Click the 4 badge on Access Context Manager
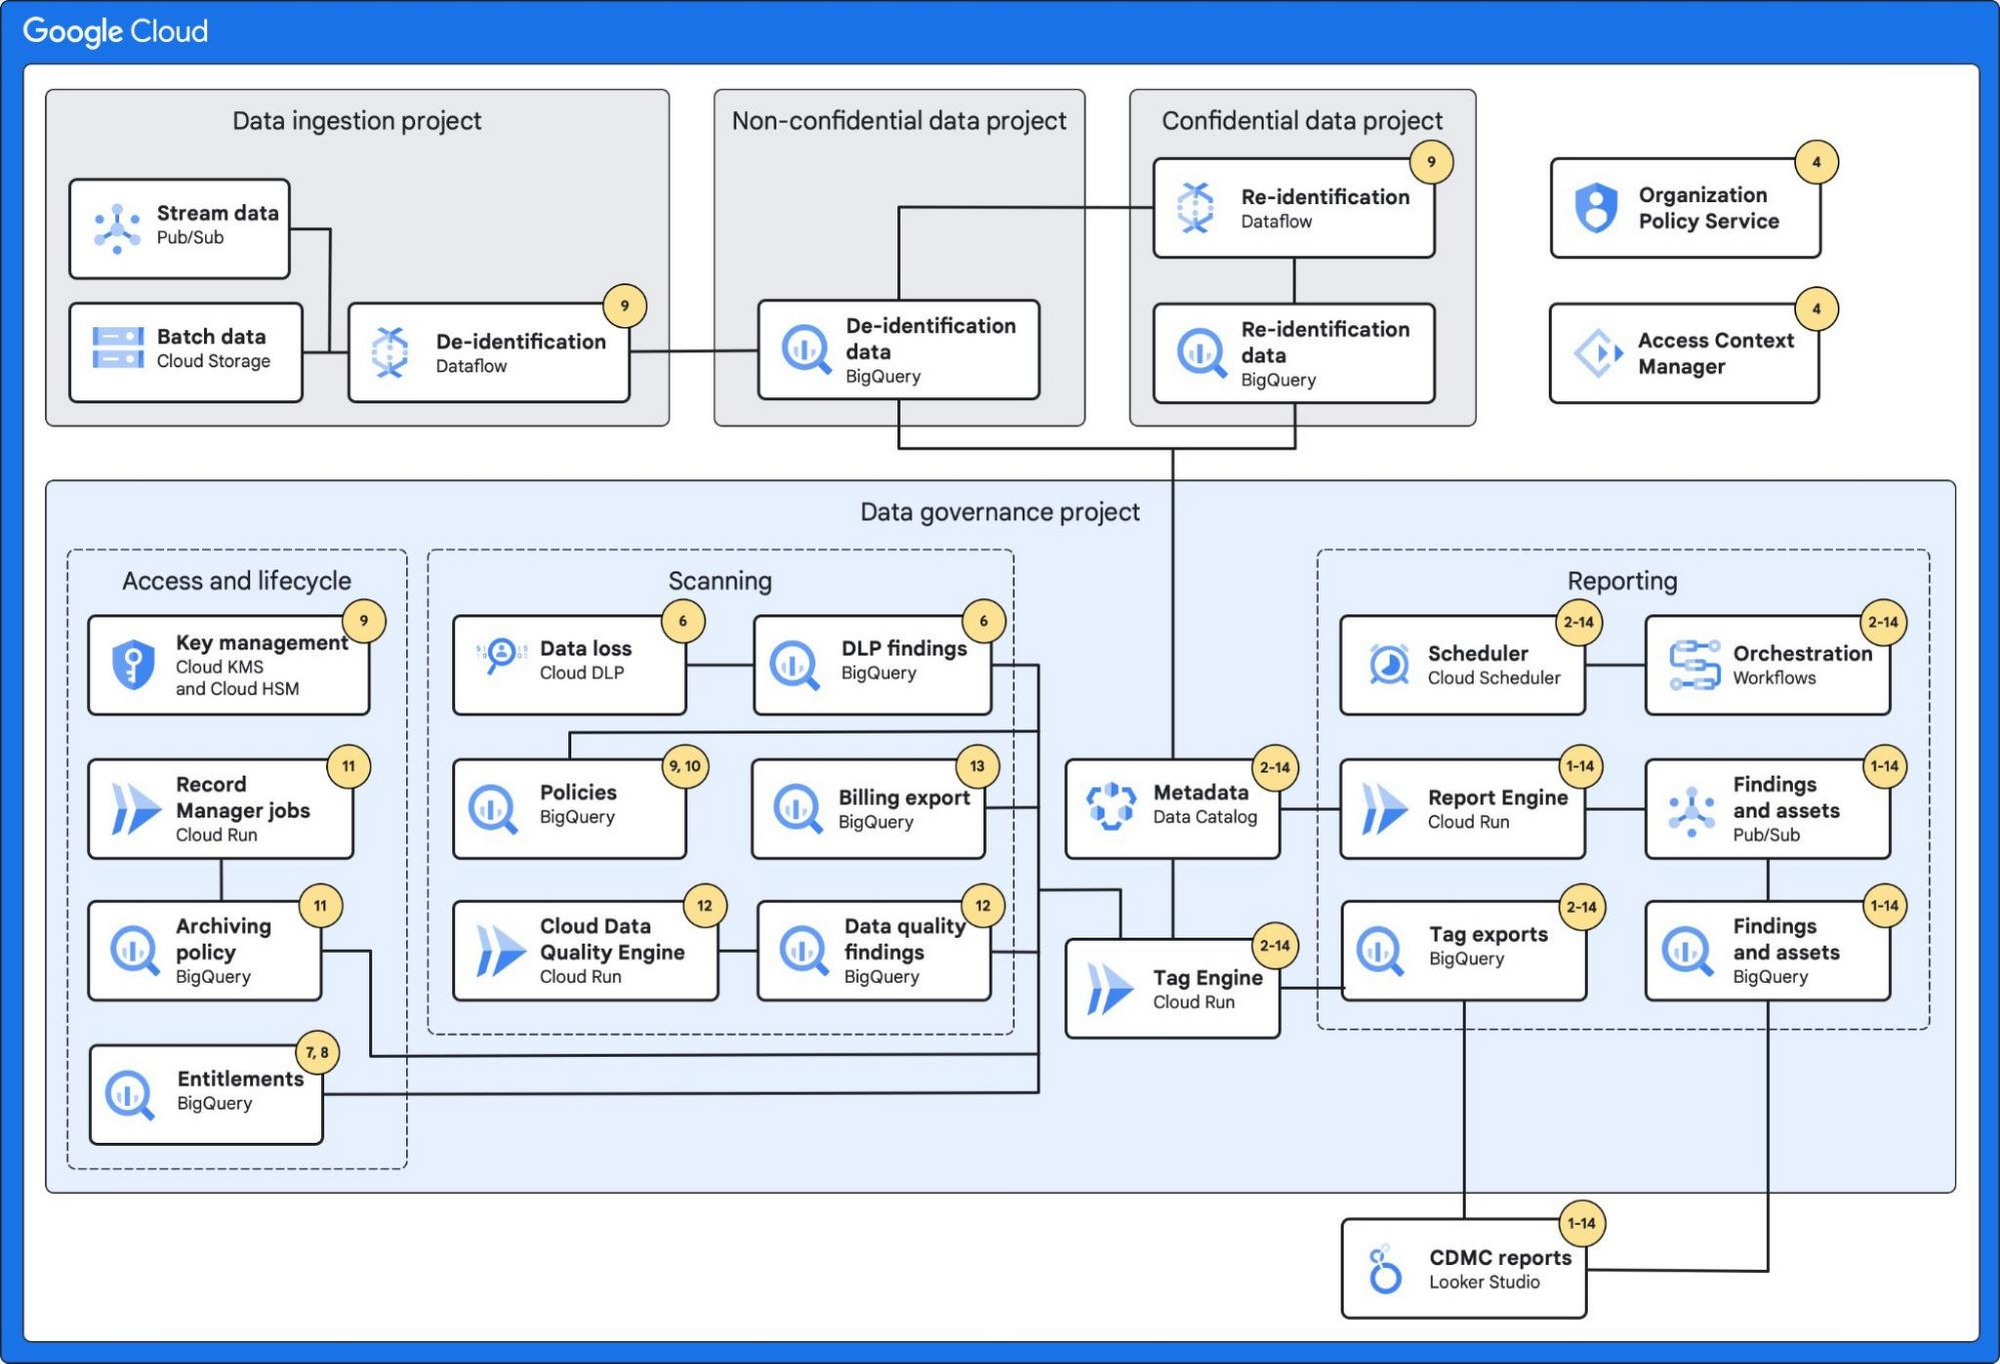The width and height of the screenshot is (2000, 1364). [1817, 309]
